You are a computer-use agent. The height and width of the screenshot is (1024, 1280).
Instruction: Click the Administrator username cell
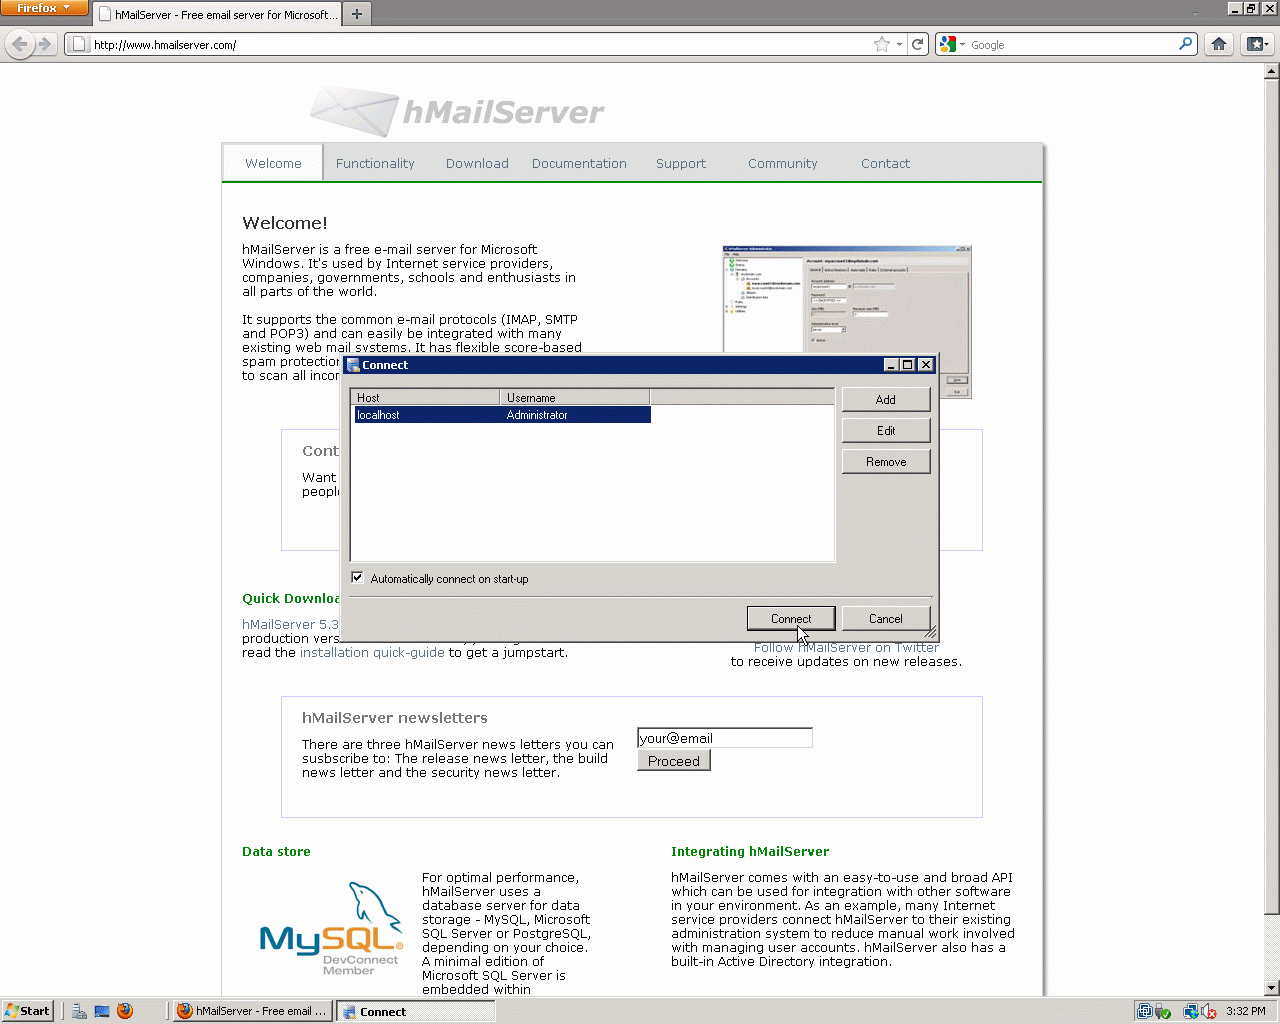(537, 414)
